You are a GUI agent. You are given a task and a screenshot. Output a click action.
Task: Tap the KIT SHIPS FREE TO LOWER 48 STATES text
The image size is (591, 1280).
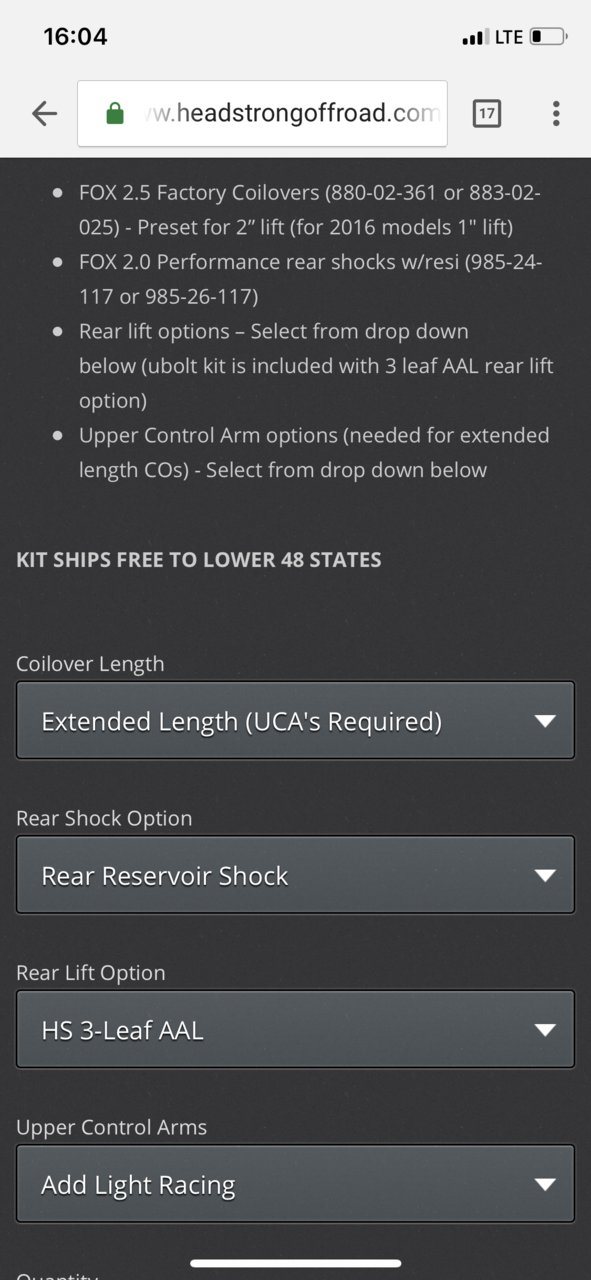click(x=198, y=560)
